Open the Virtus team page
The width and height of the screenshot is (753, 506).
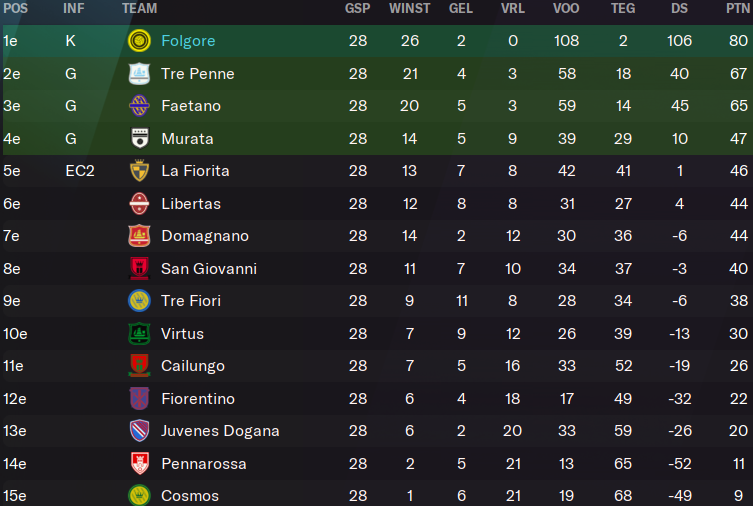182,334
